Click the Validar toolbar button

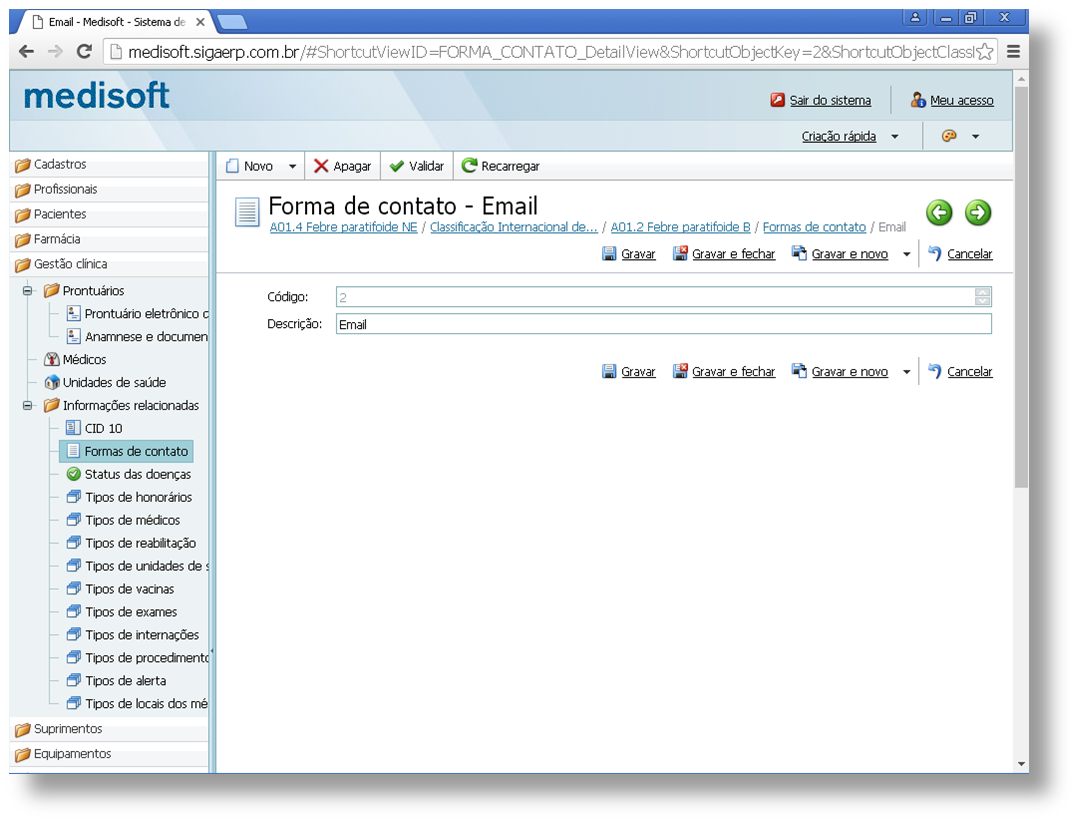(417, 166)
